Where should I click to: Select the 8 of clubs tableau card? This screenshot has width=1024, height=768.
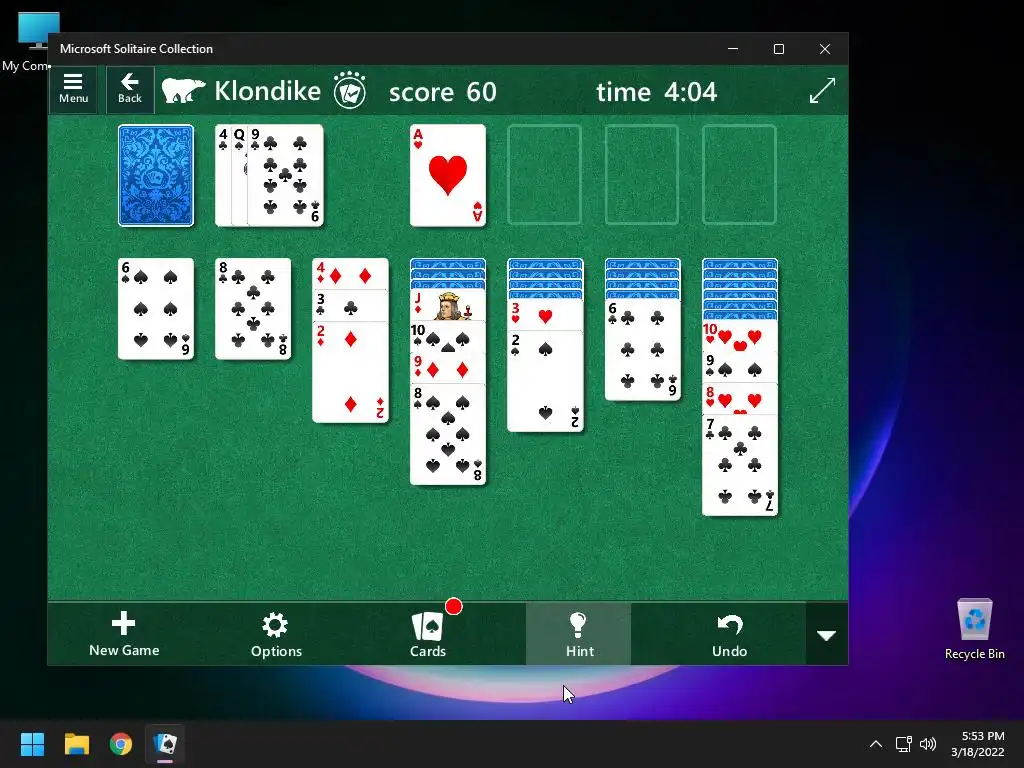(253, 309)
